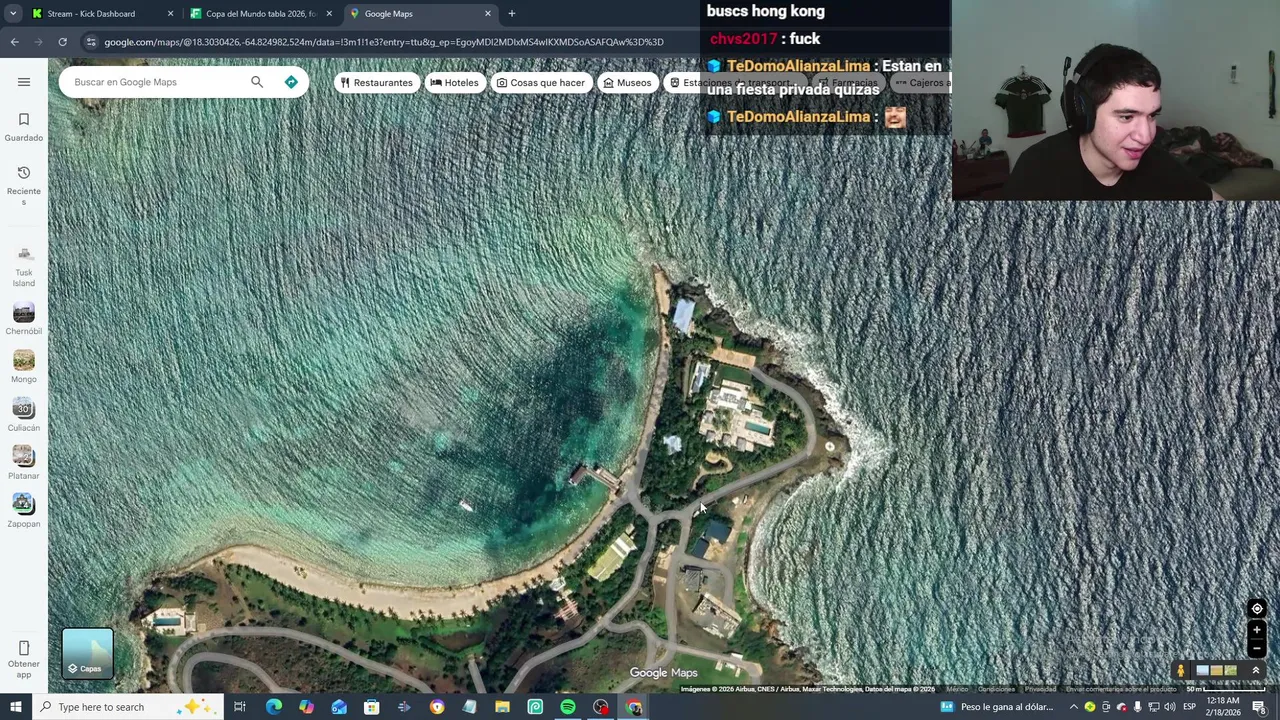Center map on my location
1280x720 pixels.
(1257, 609)
